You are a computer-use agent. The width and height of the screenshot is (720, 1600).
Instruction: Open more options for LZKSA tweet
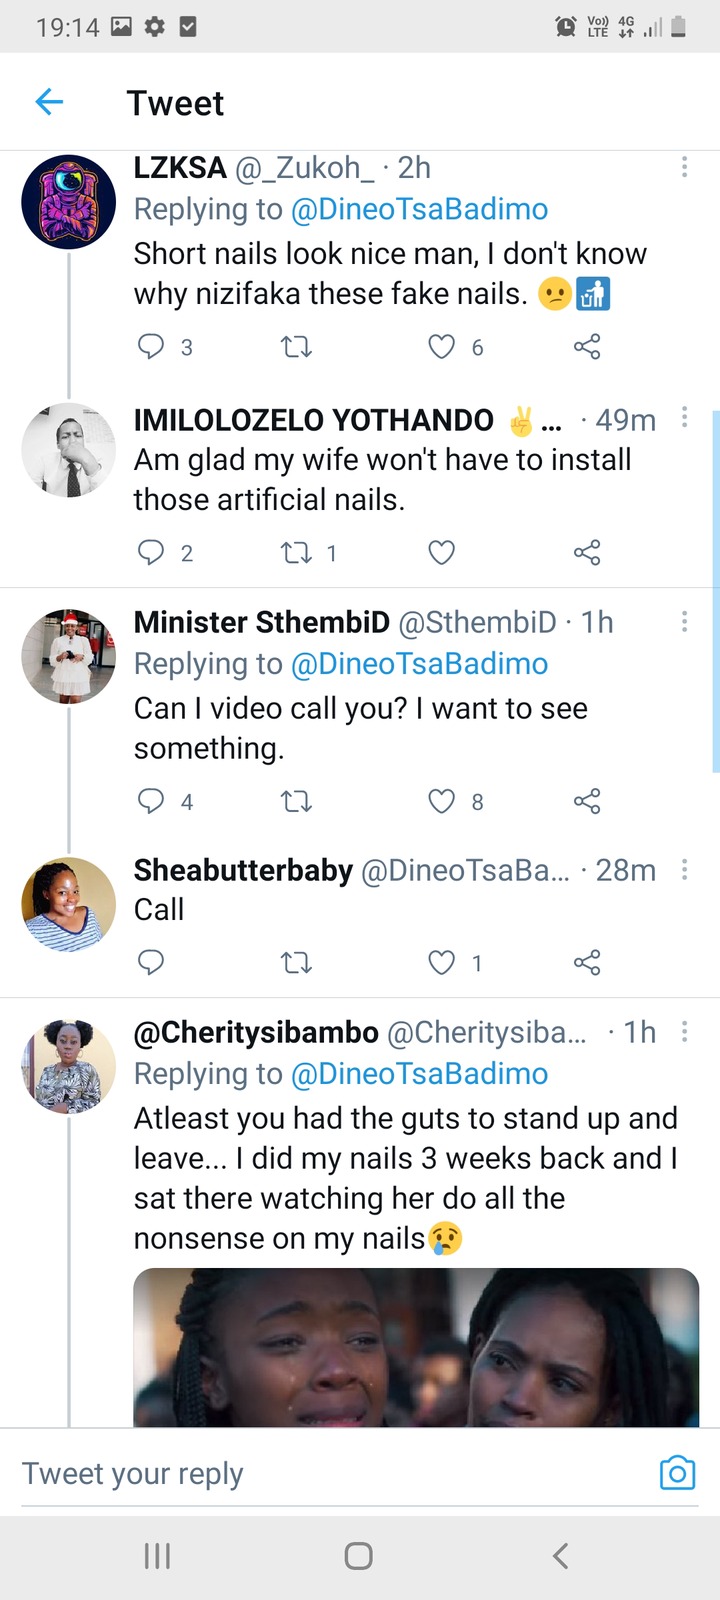(x=684, y=167)
